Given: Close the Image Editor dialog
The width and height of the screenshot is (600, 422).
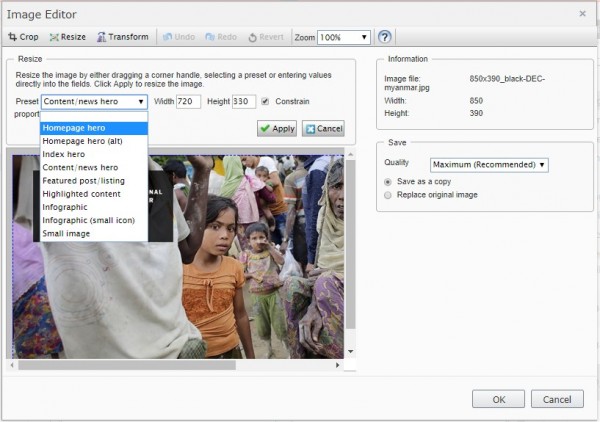Looking at the screenshot, I should pyautogui.click(x=582, y=14).
